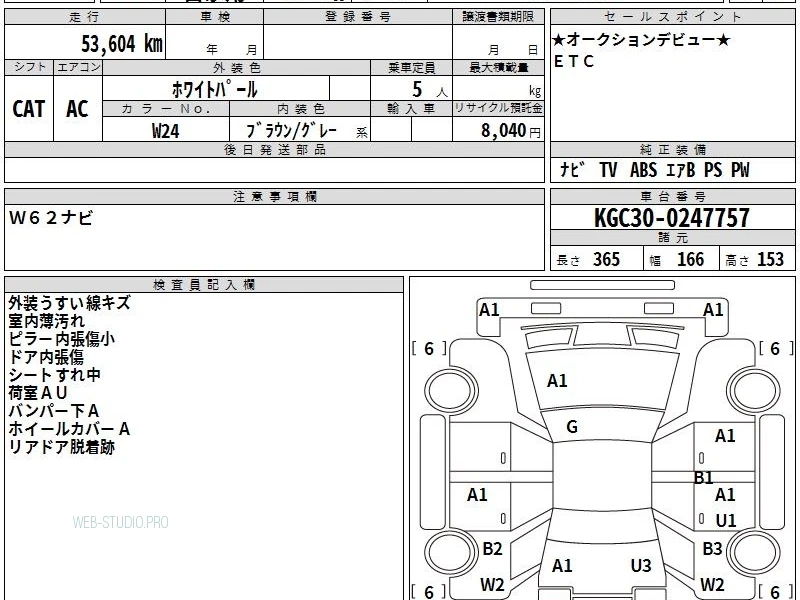The height and width of the screenshot is (600, 800).
Task: Click the ETC sales point text
Action: 574,61
